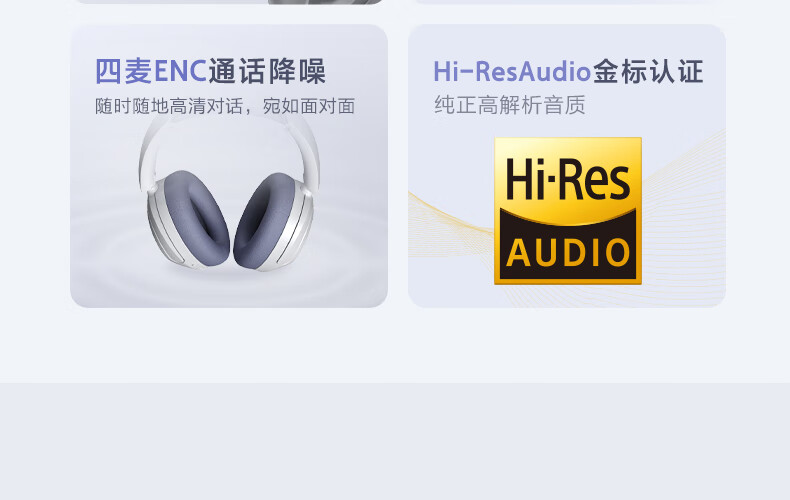This screenshot has width=790, height=500.
Task: Click the 金标认证 heading text
Action: (648, 72)
